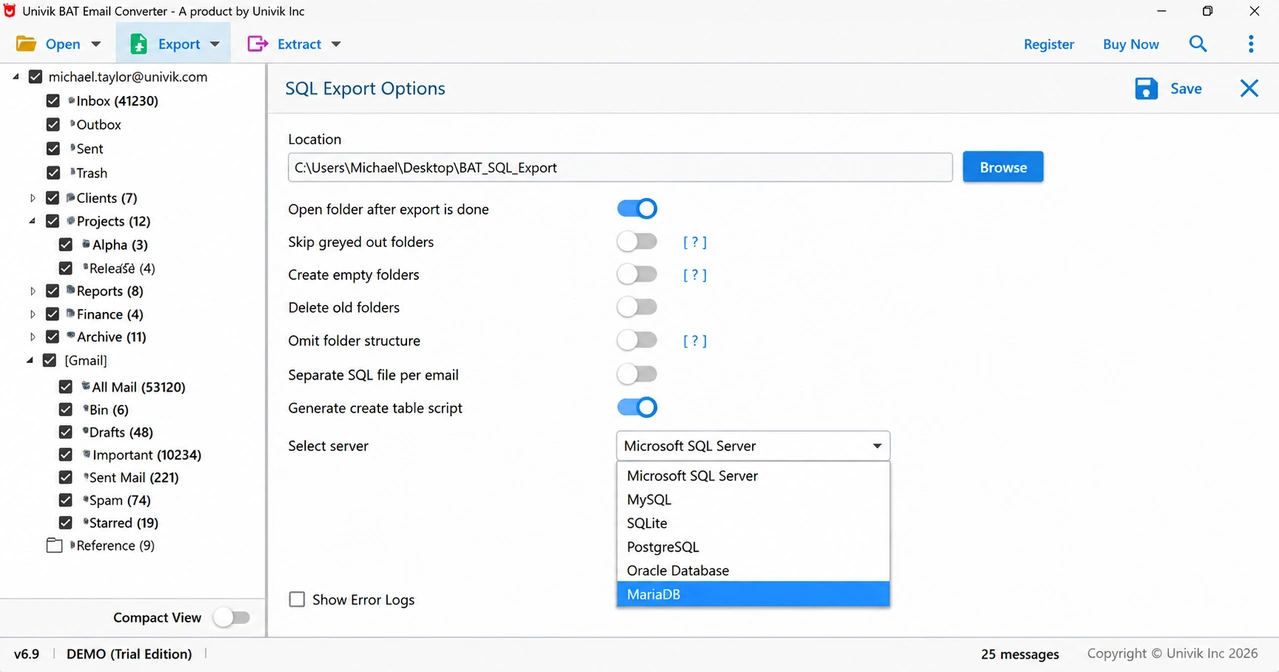Toggle Open folder after export is done

pyautogui.click(x=637, y=209)
